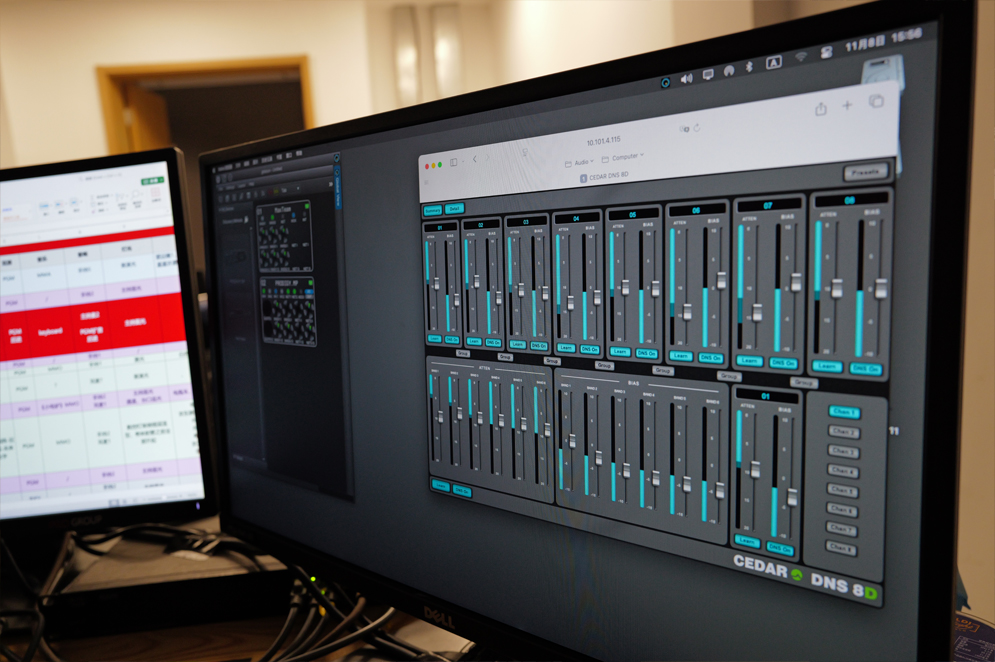This screenshot has width=995, height=662.
Task: Click channel 08 ATTEN fader handle
Action: [x=836, y=288]
